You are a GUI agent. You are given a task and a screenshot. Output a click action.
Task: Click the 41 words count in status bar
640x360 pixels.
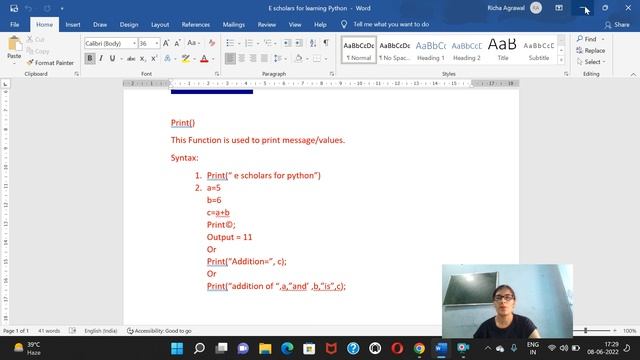[x=49, y=331]
